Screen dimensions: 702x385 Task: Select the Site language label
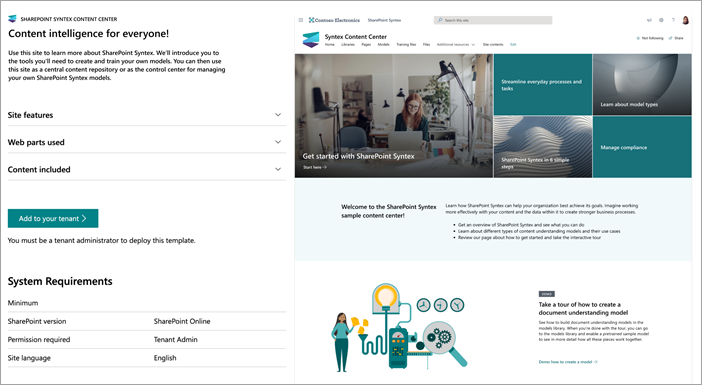pos(29,358)
